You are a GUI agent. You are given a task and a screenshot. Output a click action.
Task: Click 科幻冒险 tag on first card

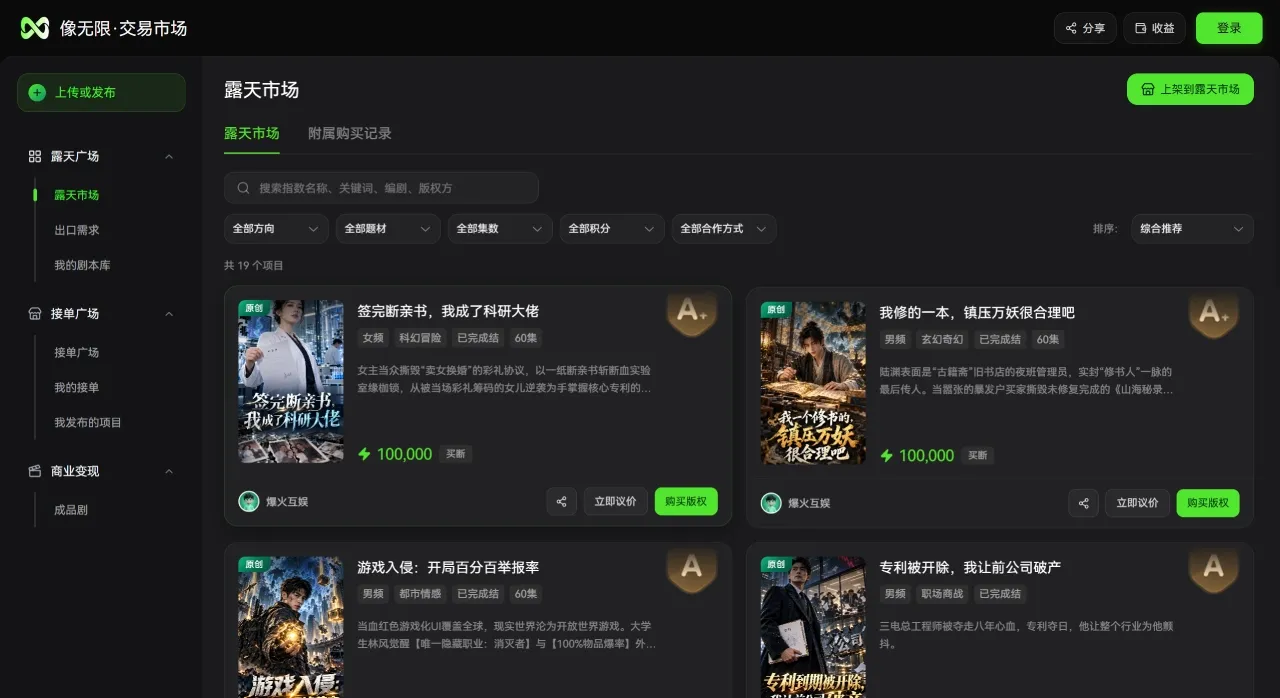click(x=420, y=338)
